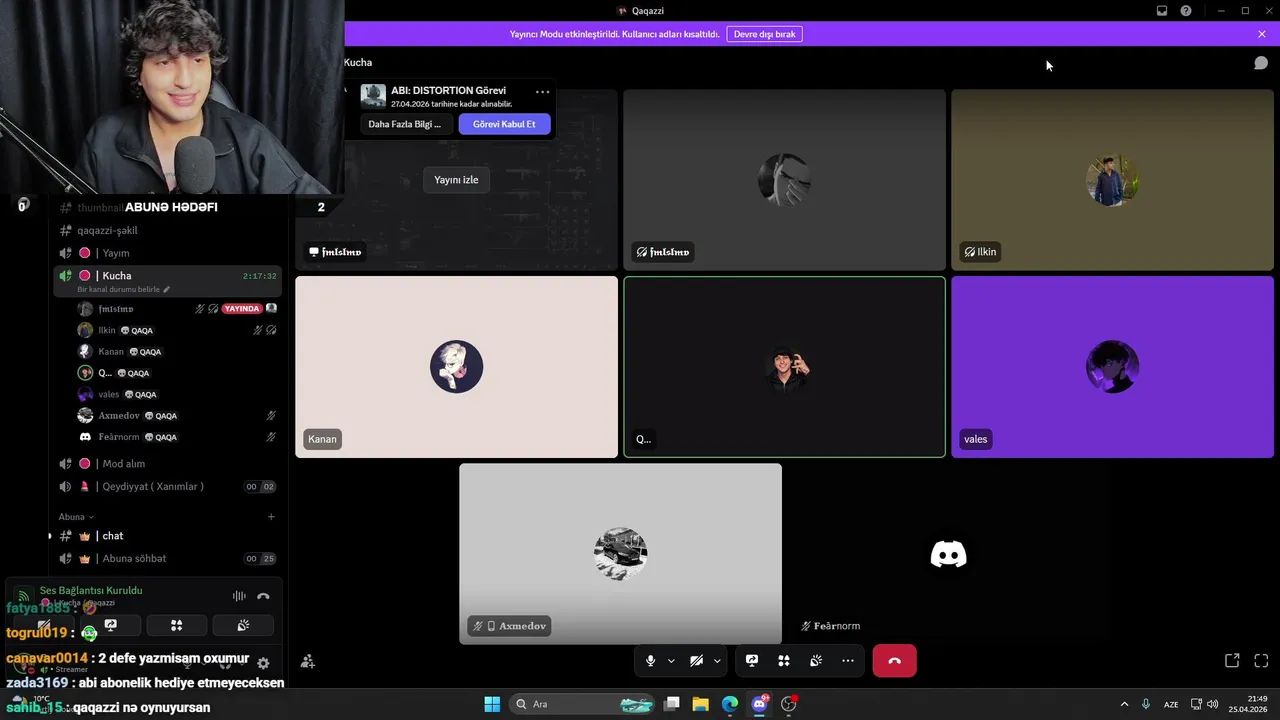The image size is (1280, 720).
Task: Open Discord help icon in title bar
Action: point(1186,11)
